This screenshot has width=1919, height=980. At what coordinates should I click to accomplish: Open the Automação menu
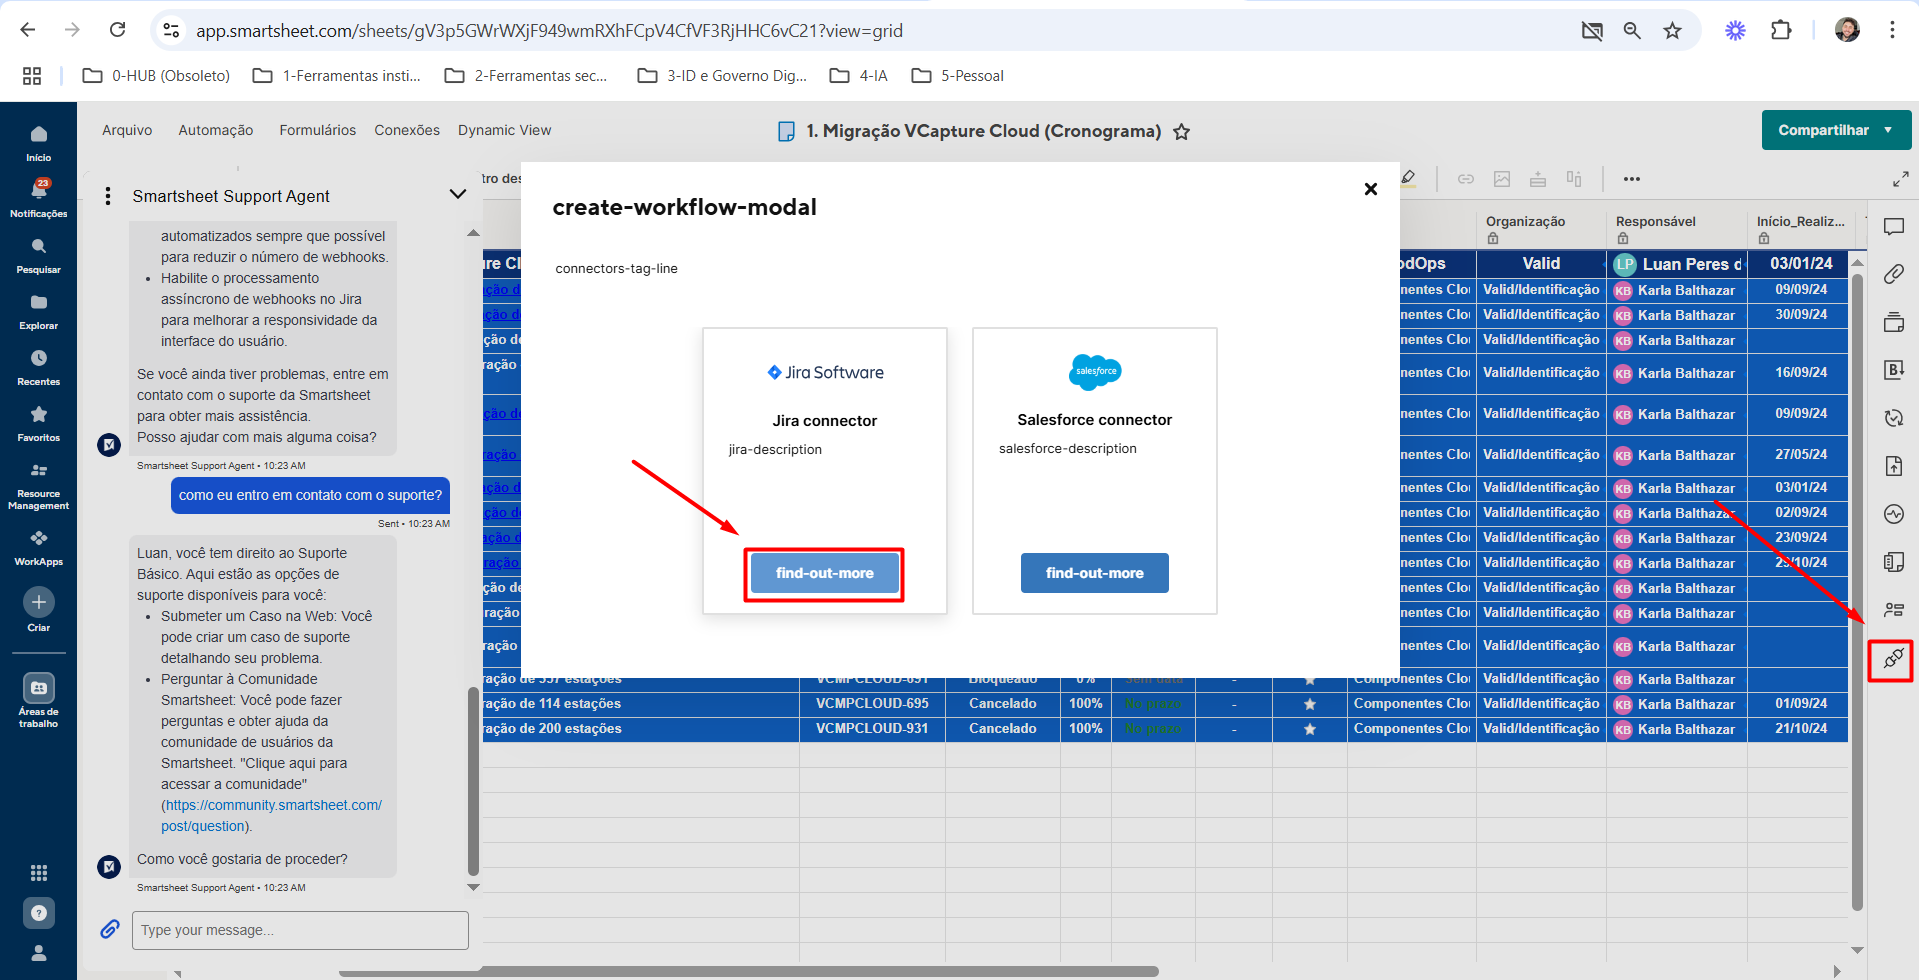pyautogui.click(x=216, y=130)
